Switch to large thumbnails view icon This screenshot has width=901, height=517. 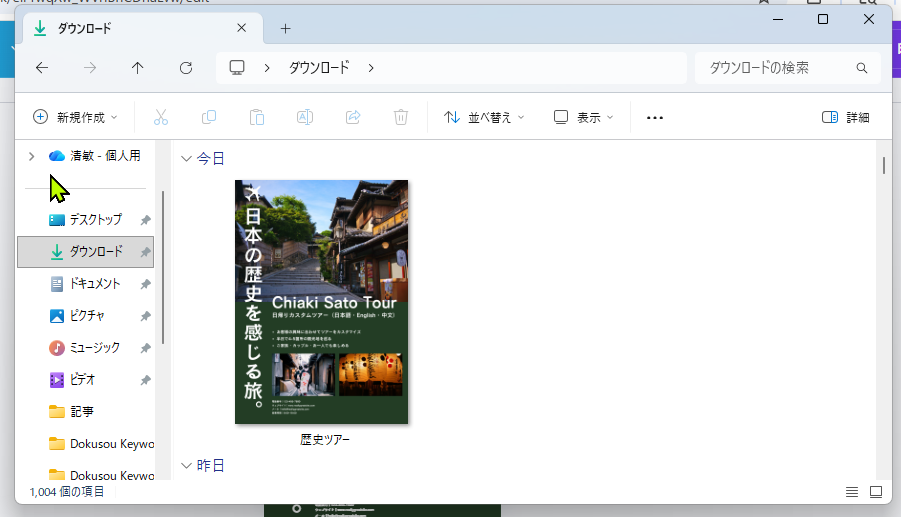pos(876,492)
